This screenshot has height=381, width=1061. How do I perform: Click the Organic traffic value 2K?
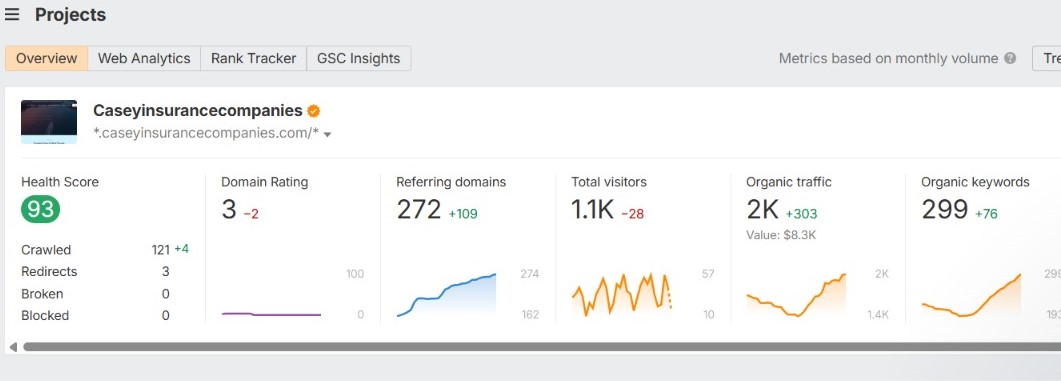[x=763, y=210]
